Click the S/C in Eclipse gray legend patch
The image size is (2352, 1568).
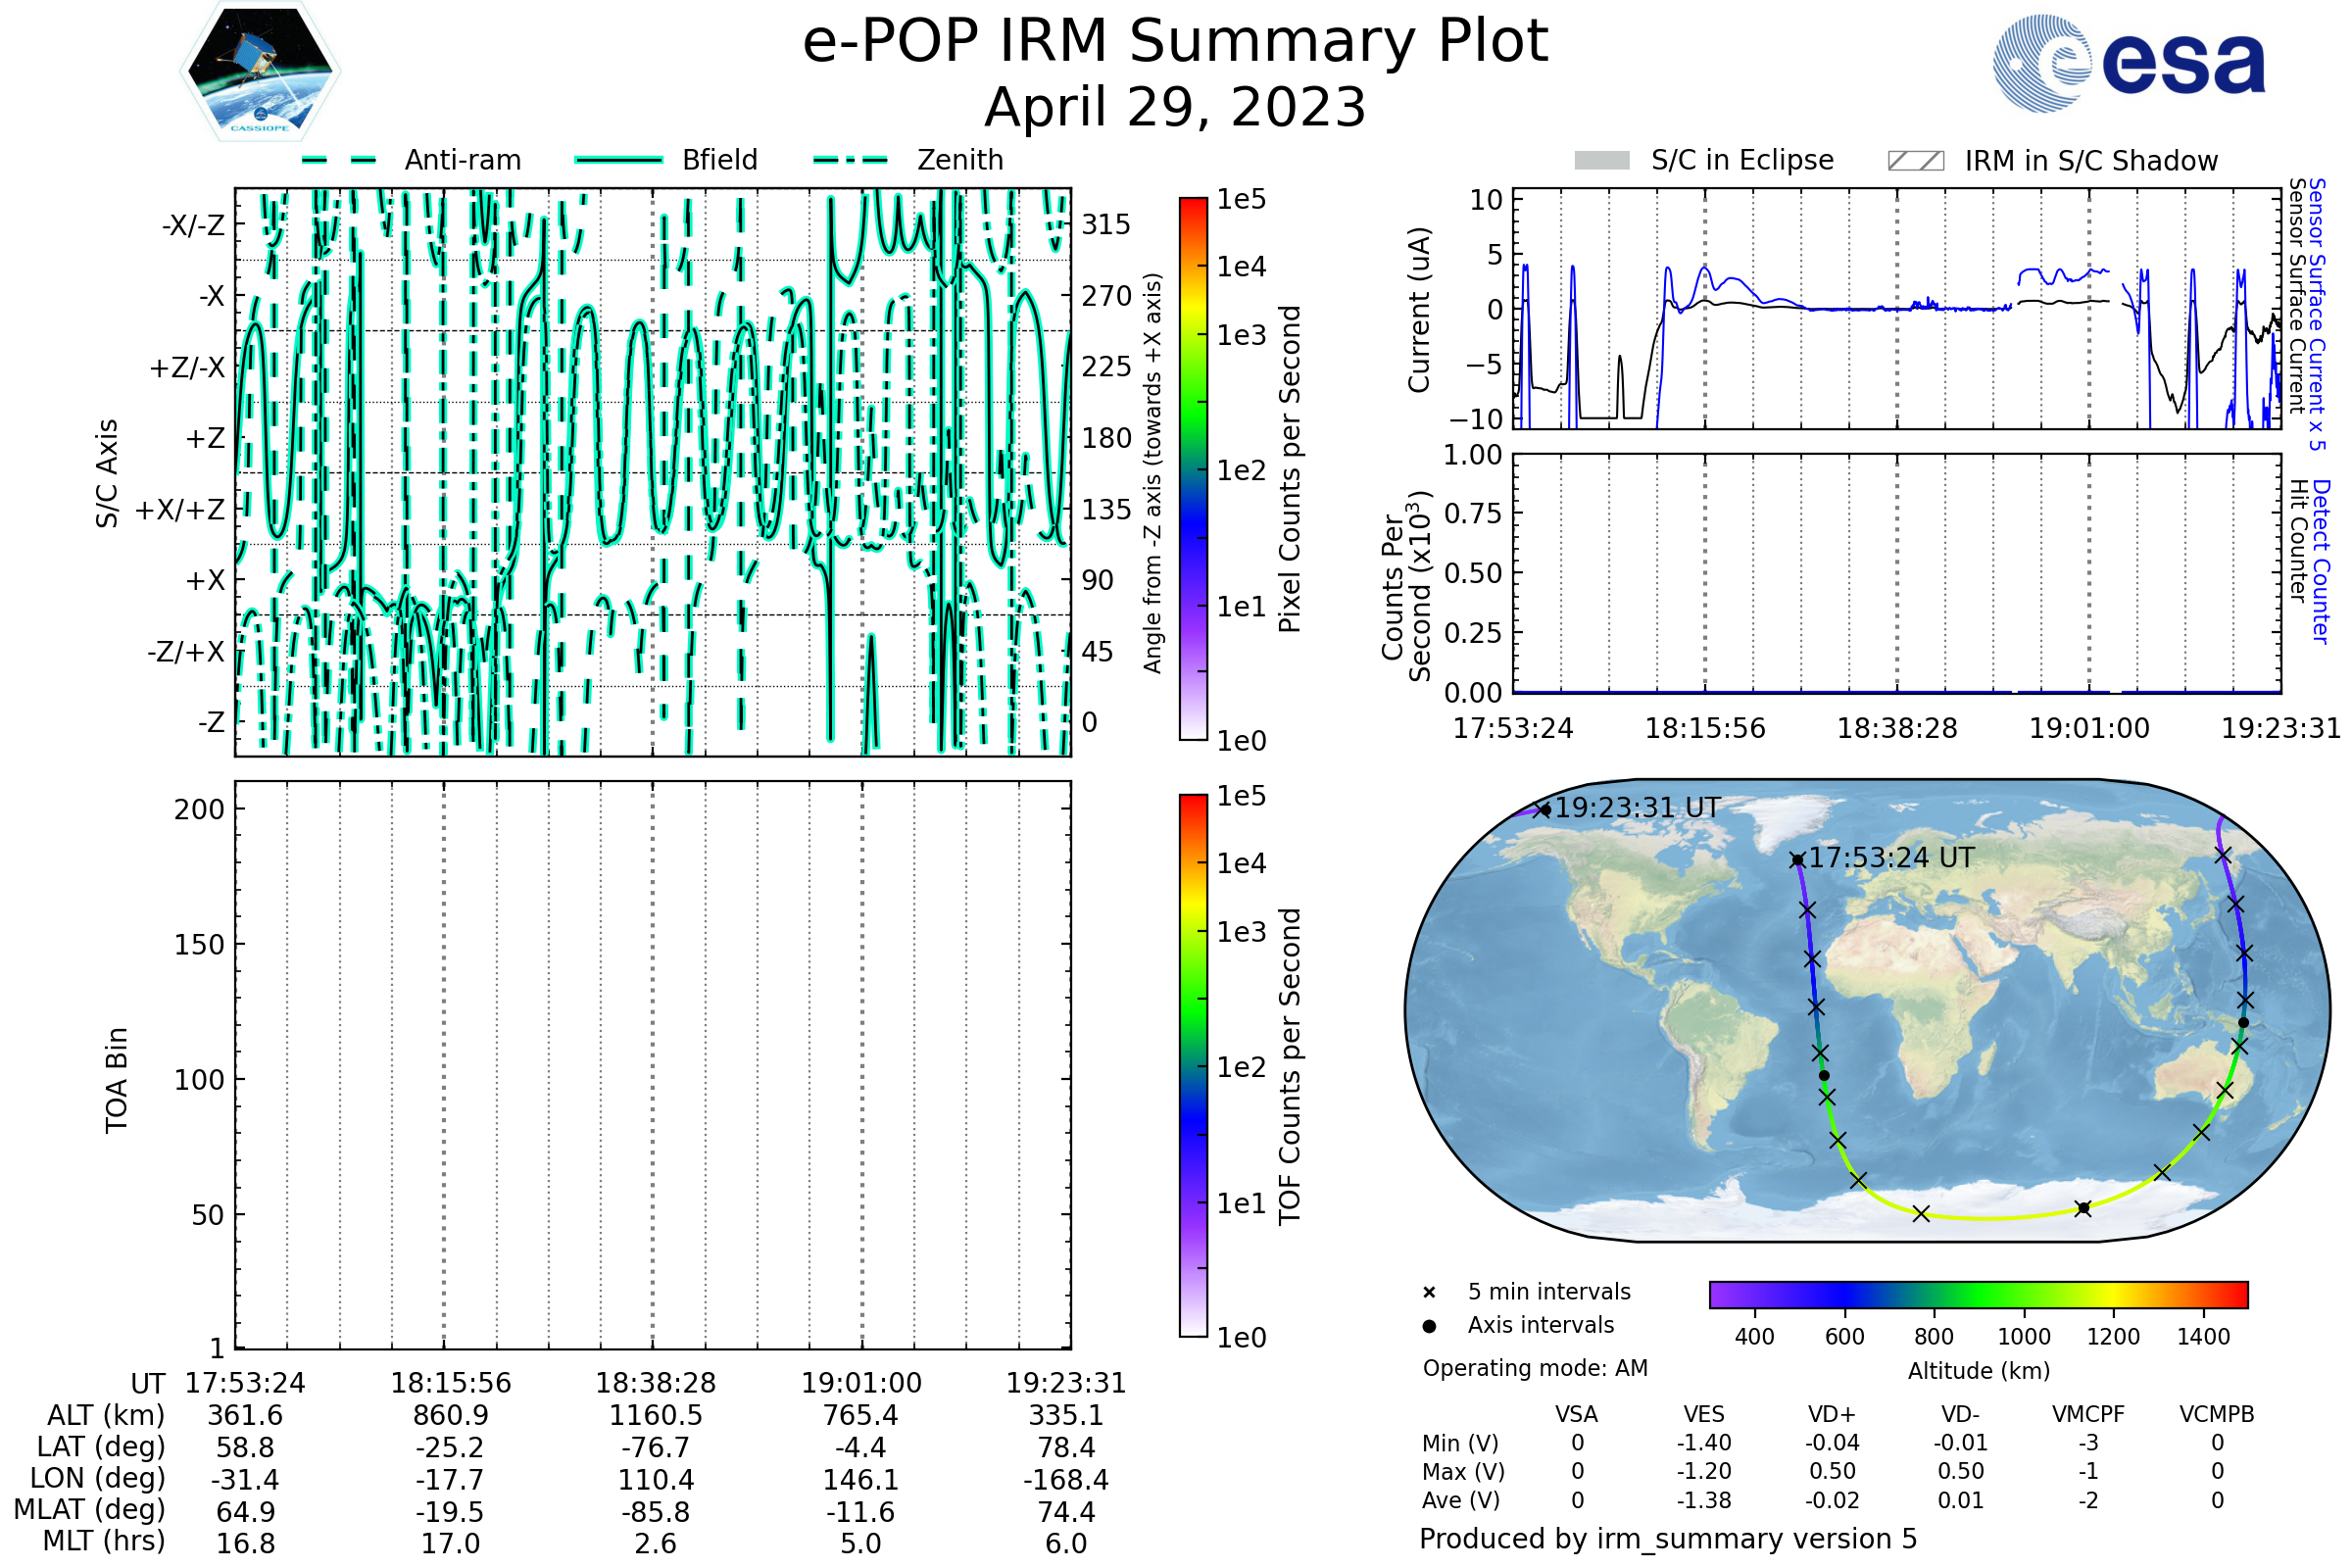[x=1601, y=161]
